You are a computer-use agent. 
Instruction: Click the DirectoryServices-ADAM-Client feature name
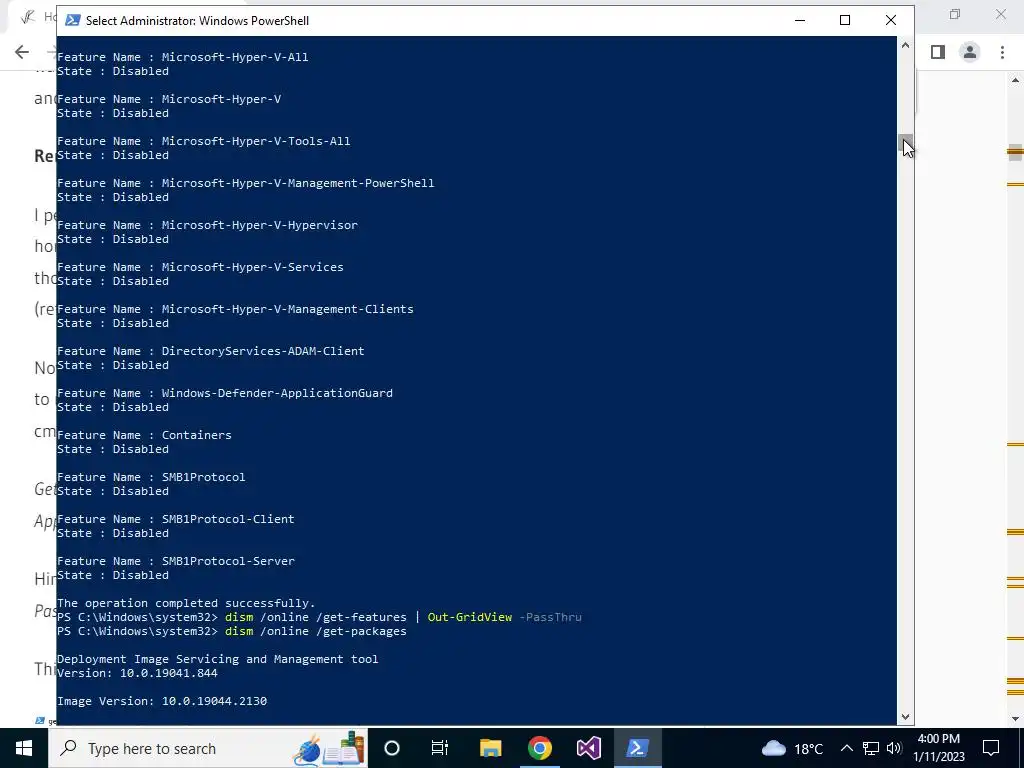tap(263, 351)
